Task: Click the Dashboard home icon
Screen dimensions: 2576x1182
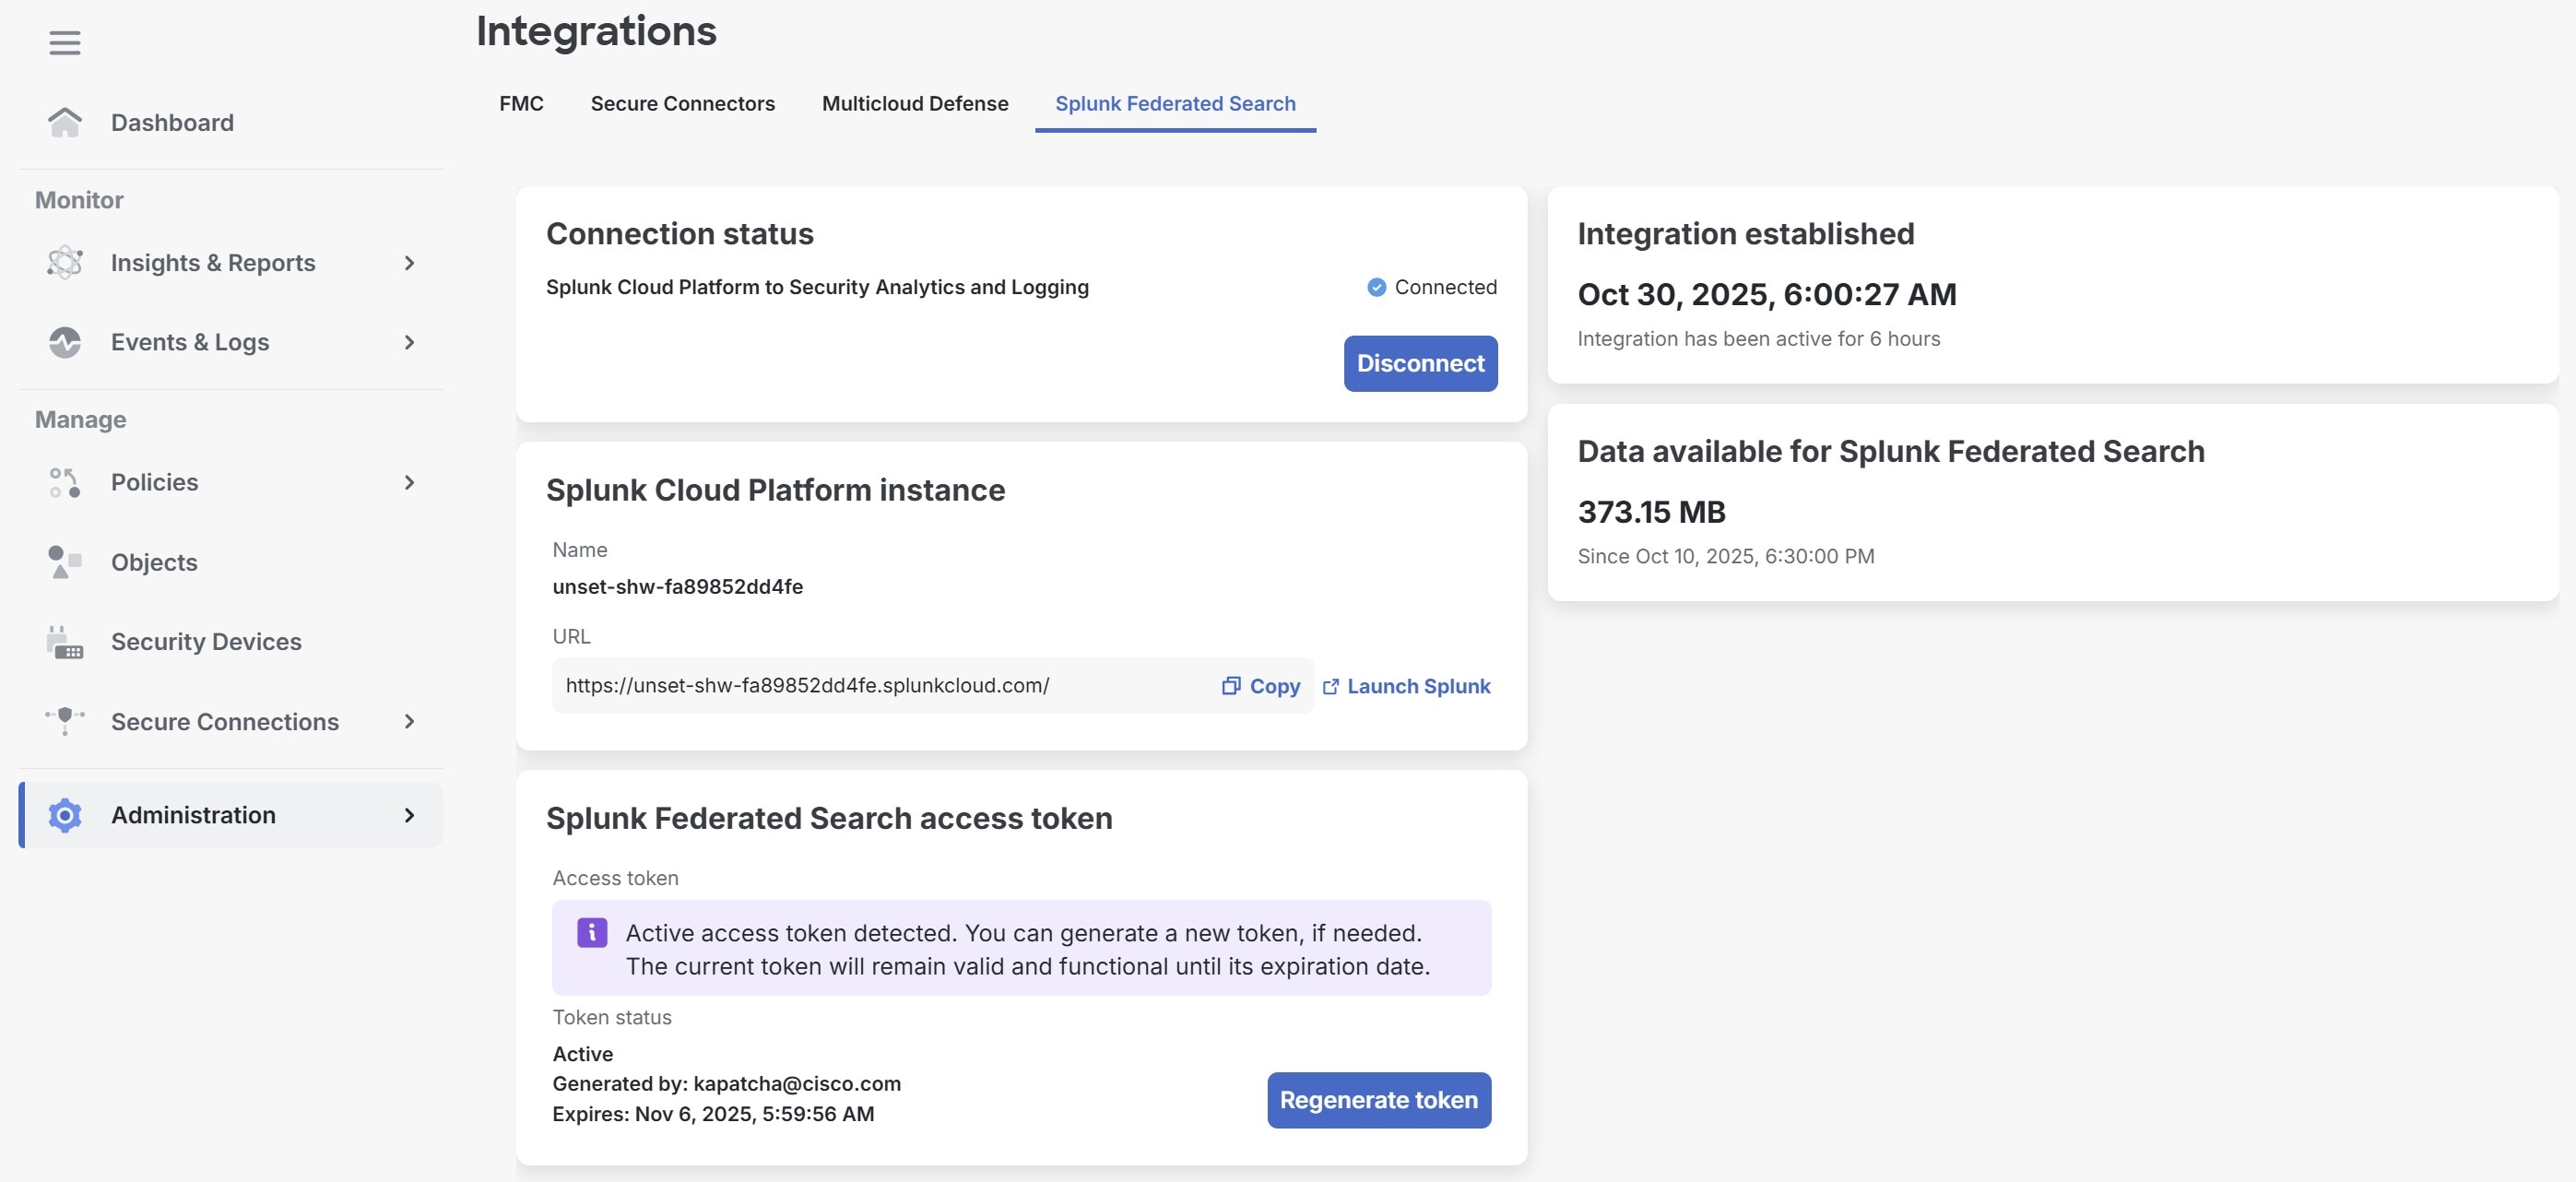Action: (65, 123)
